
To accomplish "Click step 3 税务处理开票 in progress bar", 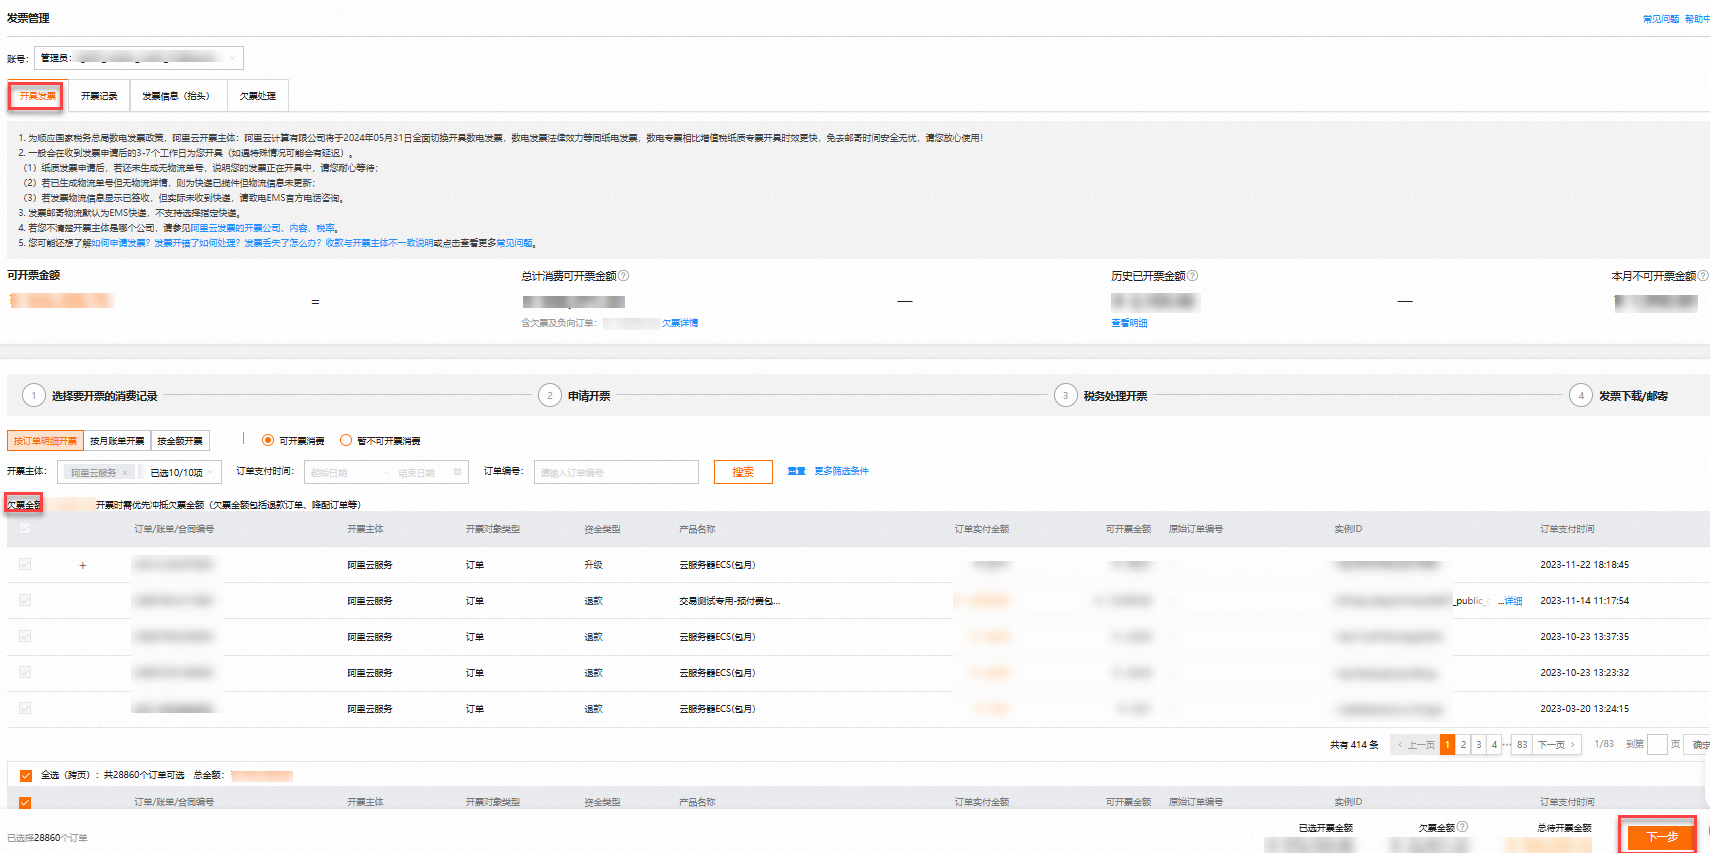I will (x=1101, y=396).
